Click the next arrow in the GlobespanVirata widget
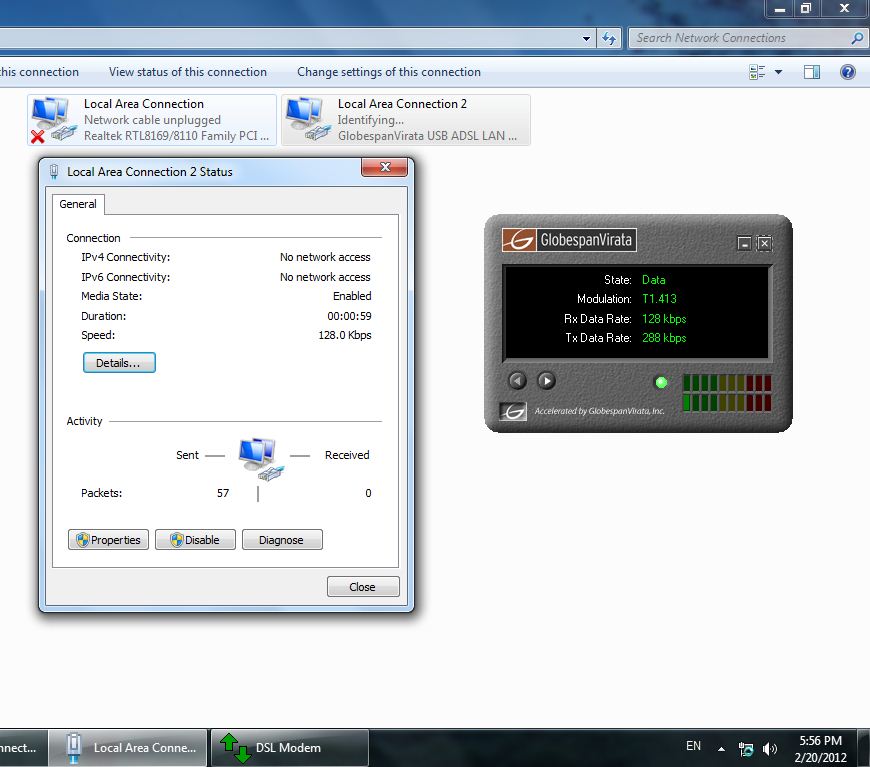 (547, 381)
